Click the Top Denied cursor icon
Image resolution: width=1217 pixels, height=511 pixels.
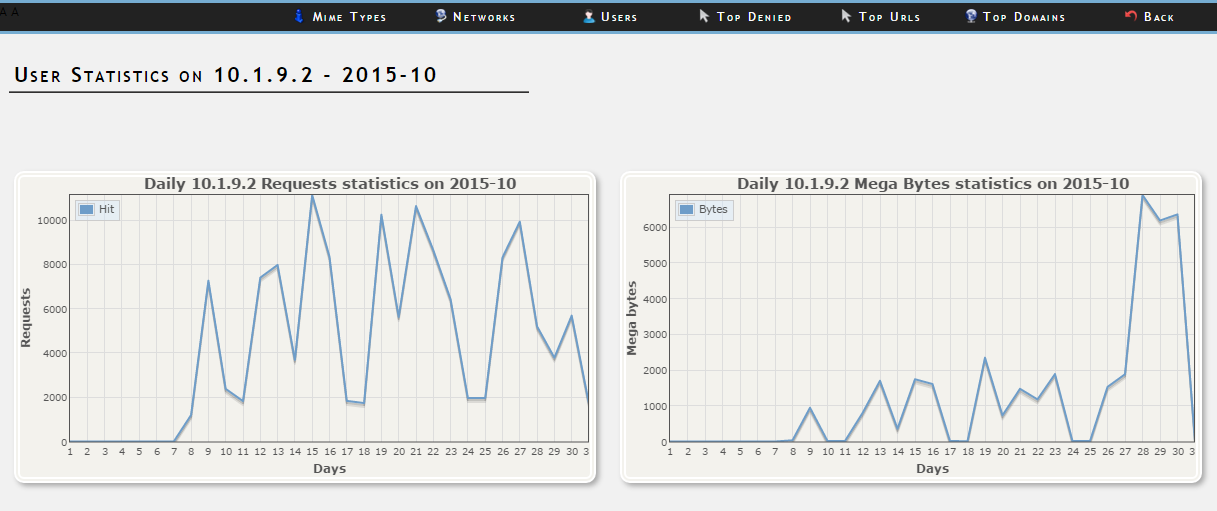[x=704, y=16]
